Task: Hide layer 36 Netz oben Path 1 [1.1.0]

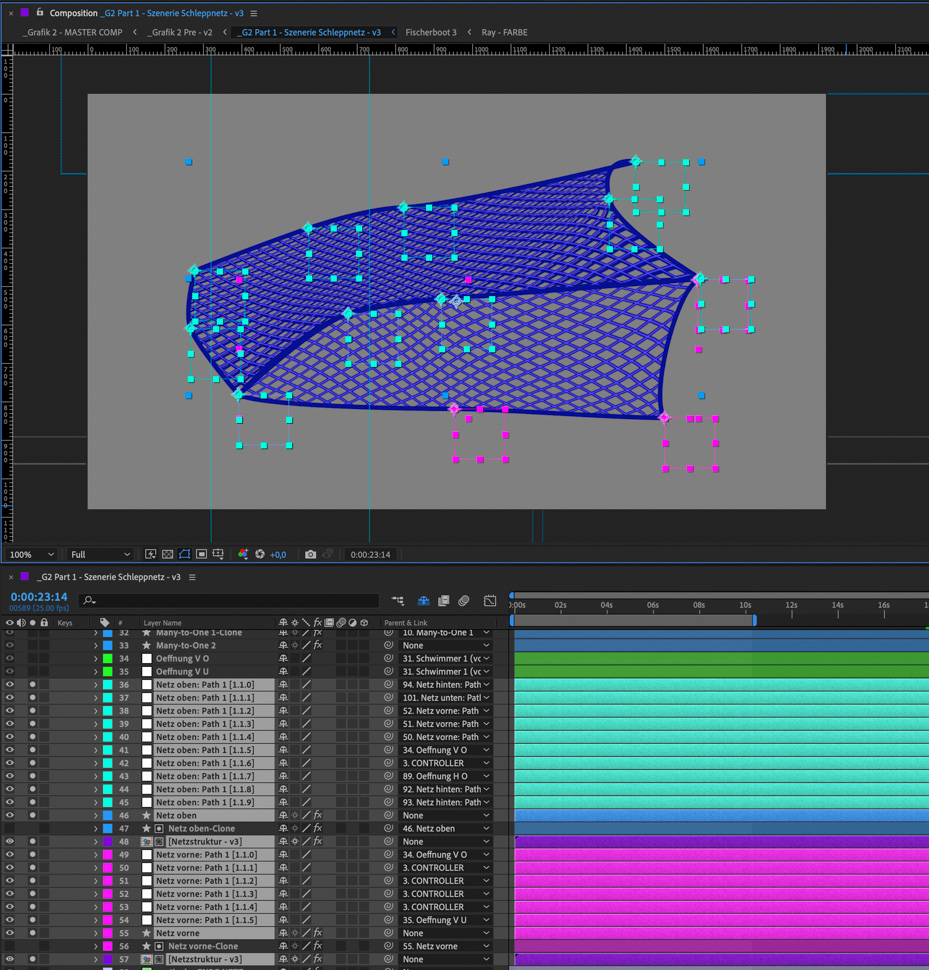Action: (x=10, y=685)
